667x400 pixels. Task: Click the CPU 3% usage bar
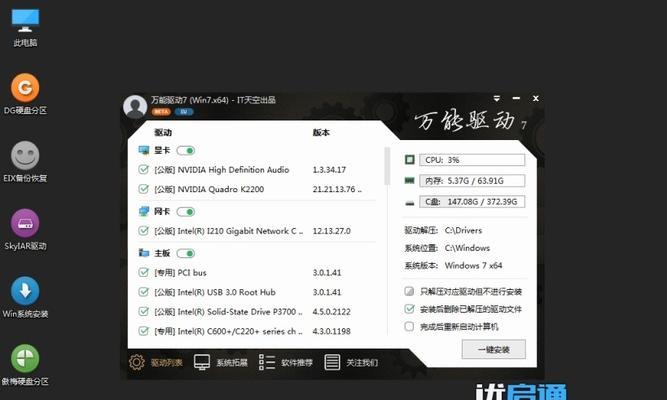472,160
